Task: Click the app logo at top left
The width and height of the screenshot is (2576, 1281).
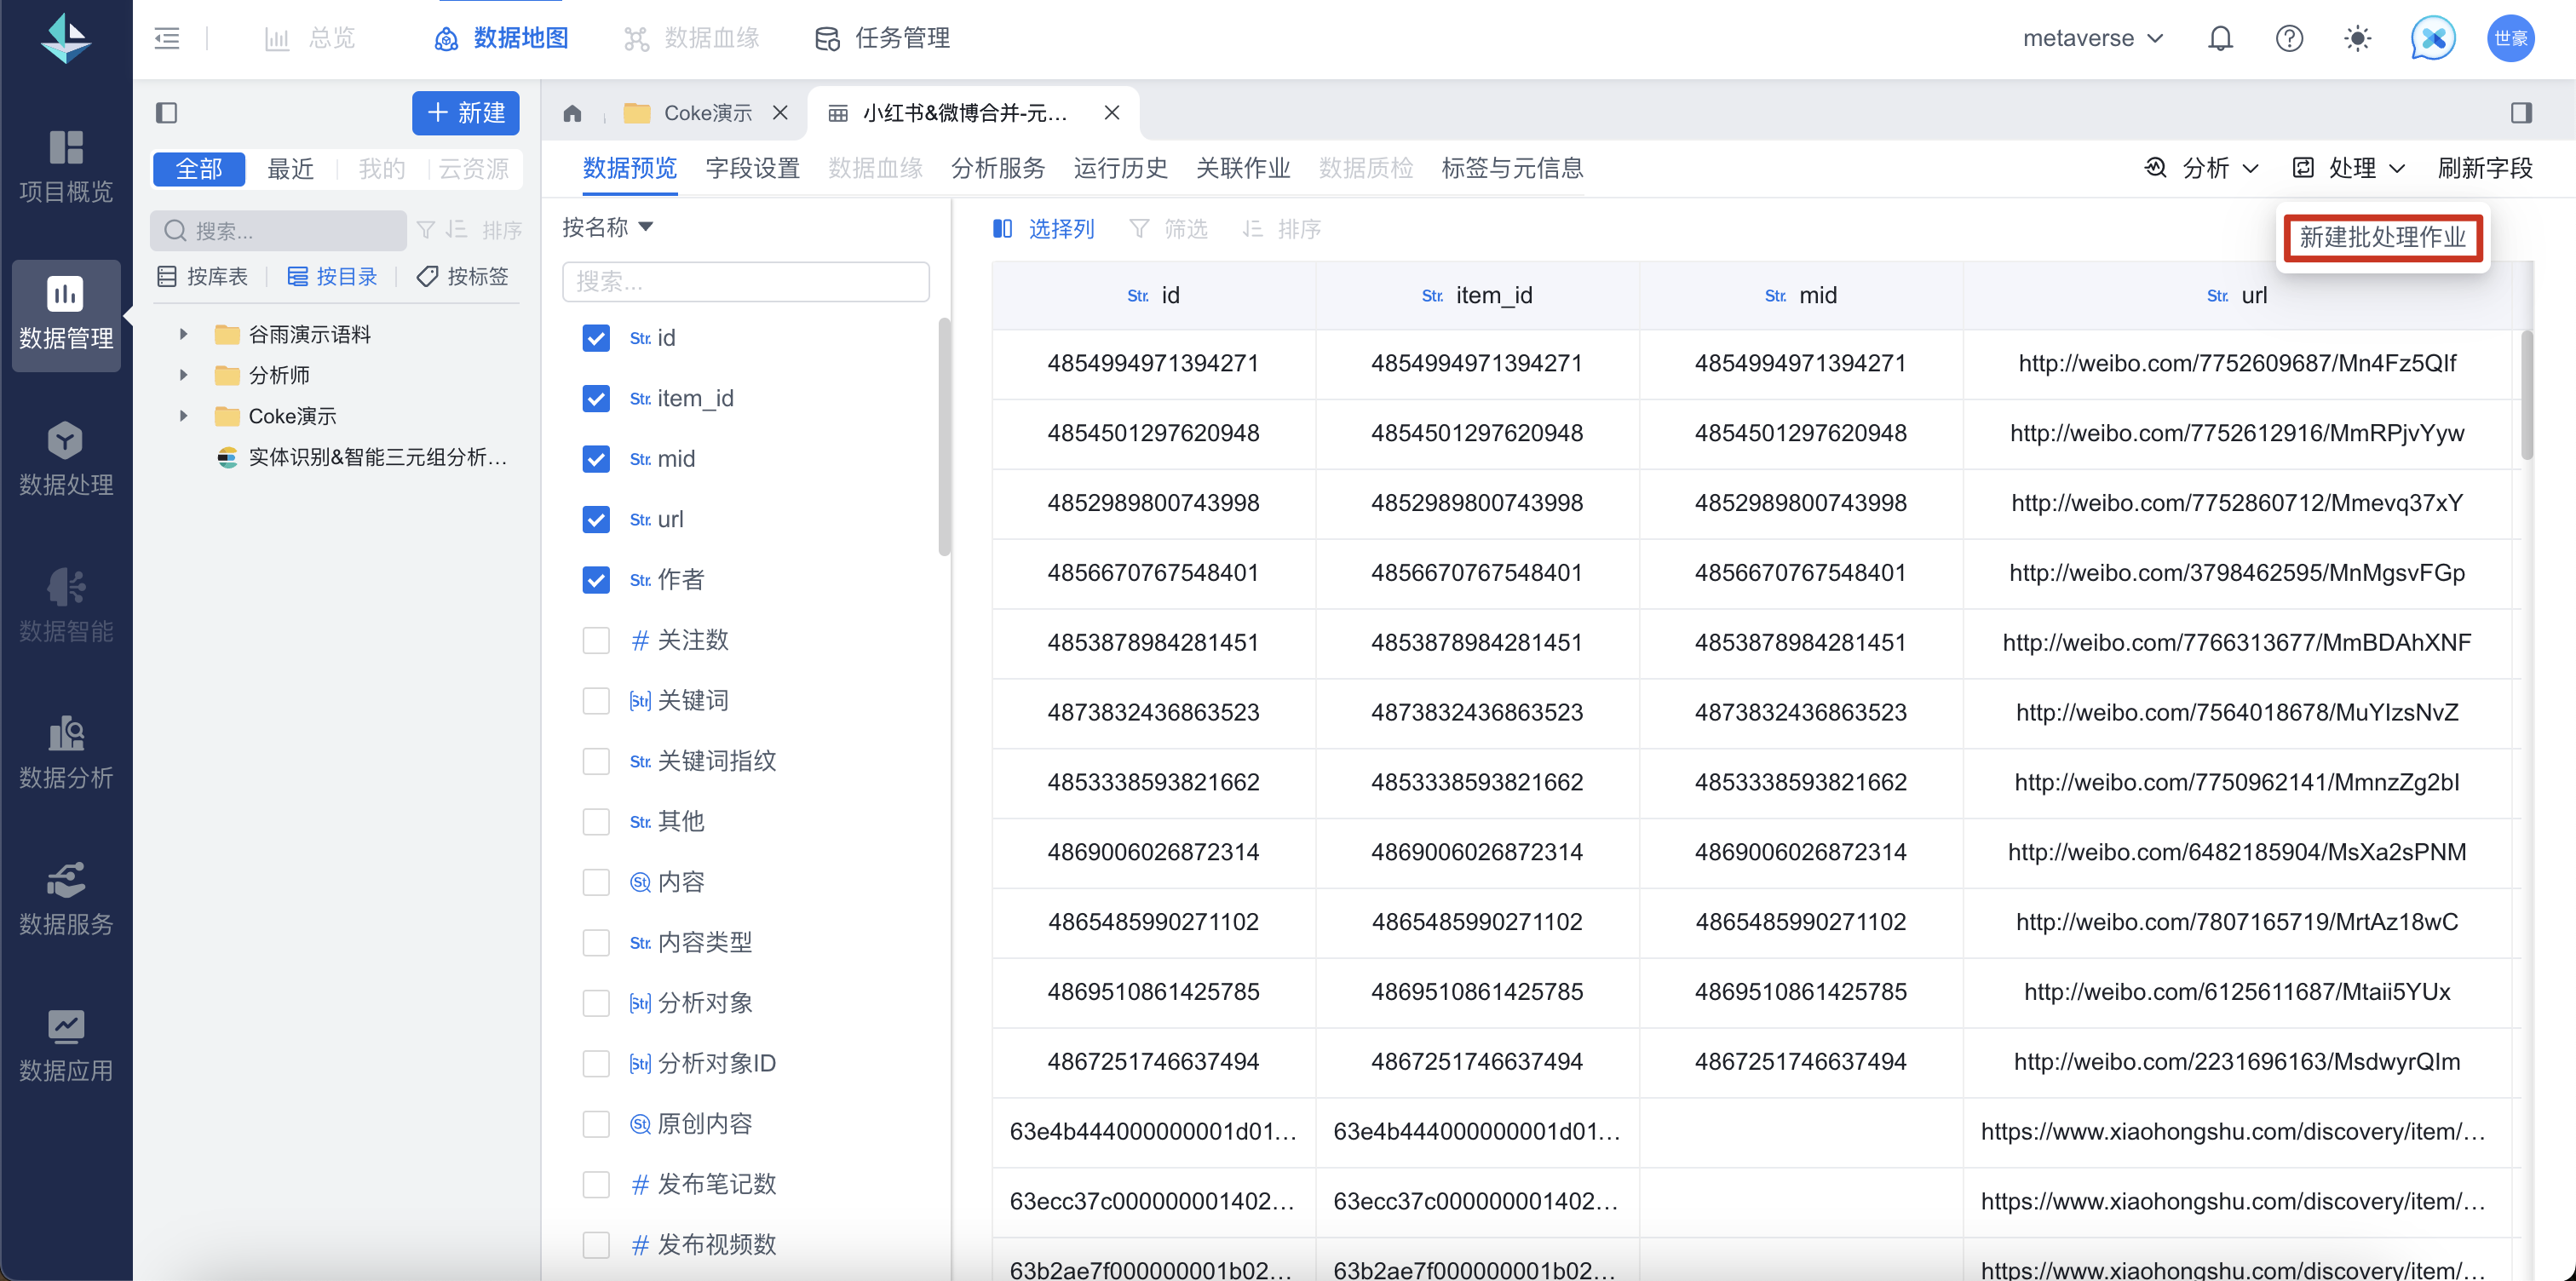Action: [x=66, y=38]
